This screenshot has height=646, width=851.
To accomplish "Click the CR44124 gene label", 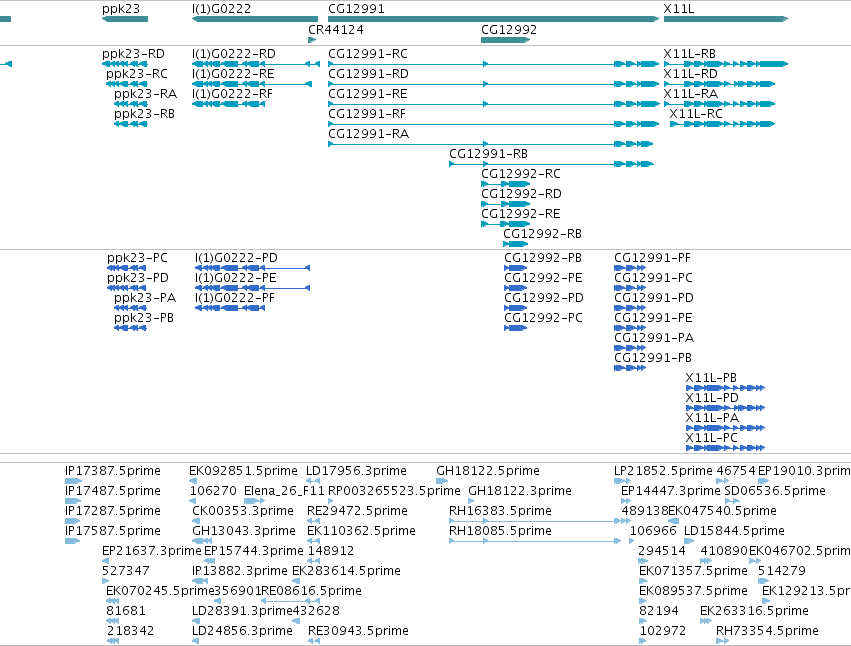I will tap(336, 30).
